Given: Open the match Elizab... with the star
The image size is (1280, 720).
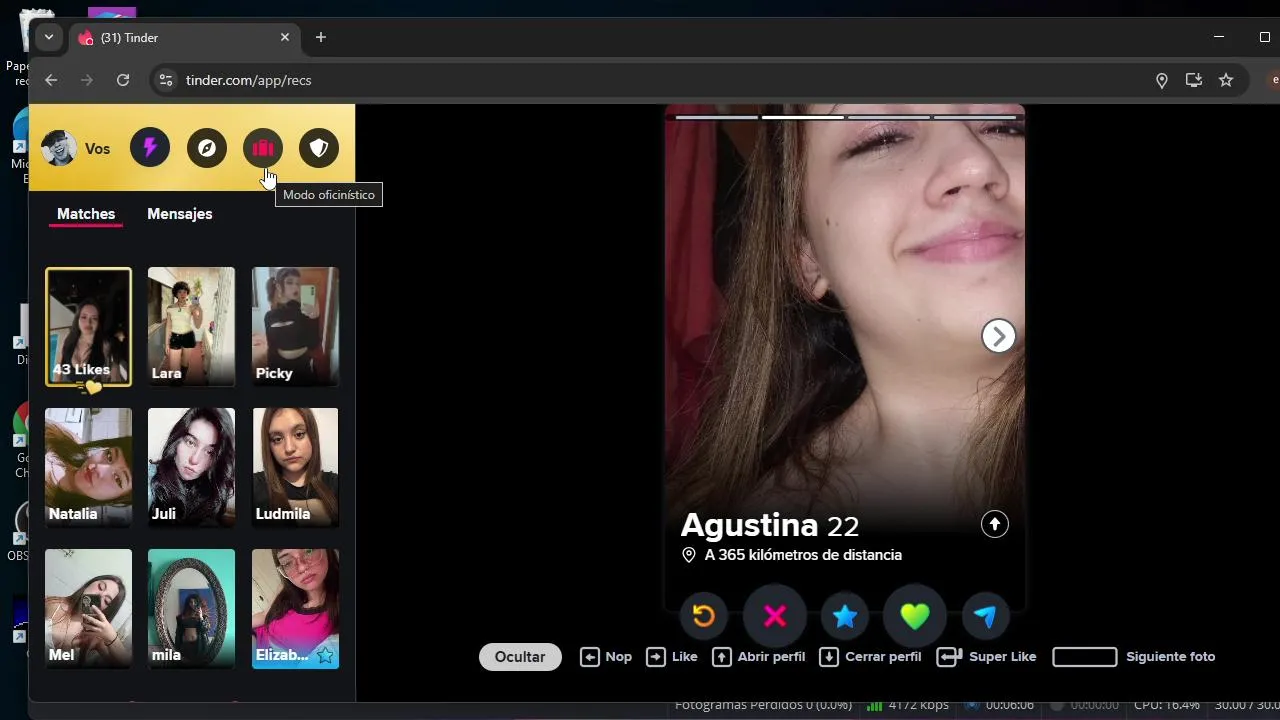Looking at the screenshot, I should click(x=295, y=608).
